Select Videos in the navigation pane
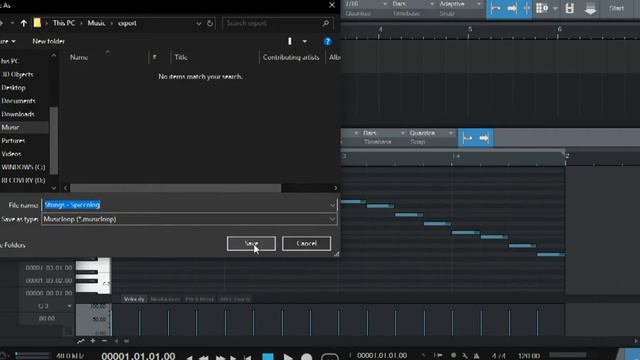The image size is (640, 360). pos(11,154)
